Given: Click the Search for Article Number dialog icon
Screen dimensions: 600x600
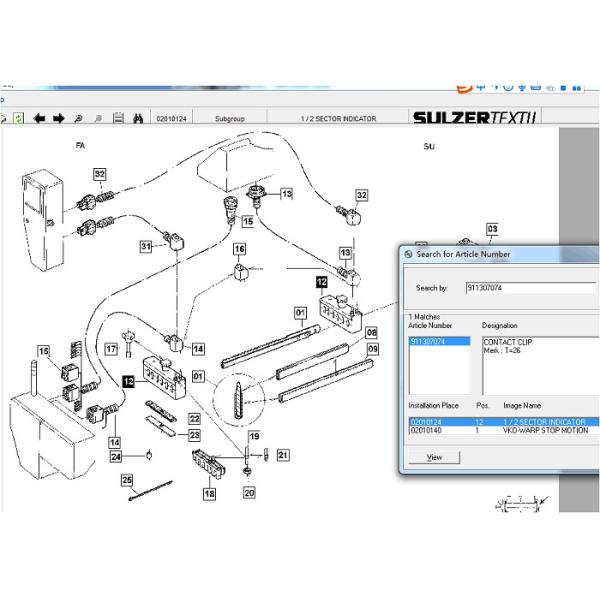Looking at the screenshot, I should [x=408, y=254].
